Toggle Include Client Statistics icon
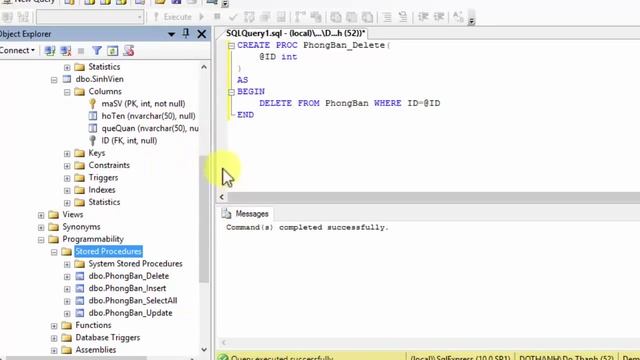Screen dimensions: 640x360 click(x=316, y=17)
